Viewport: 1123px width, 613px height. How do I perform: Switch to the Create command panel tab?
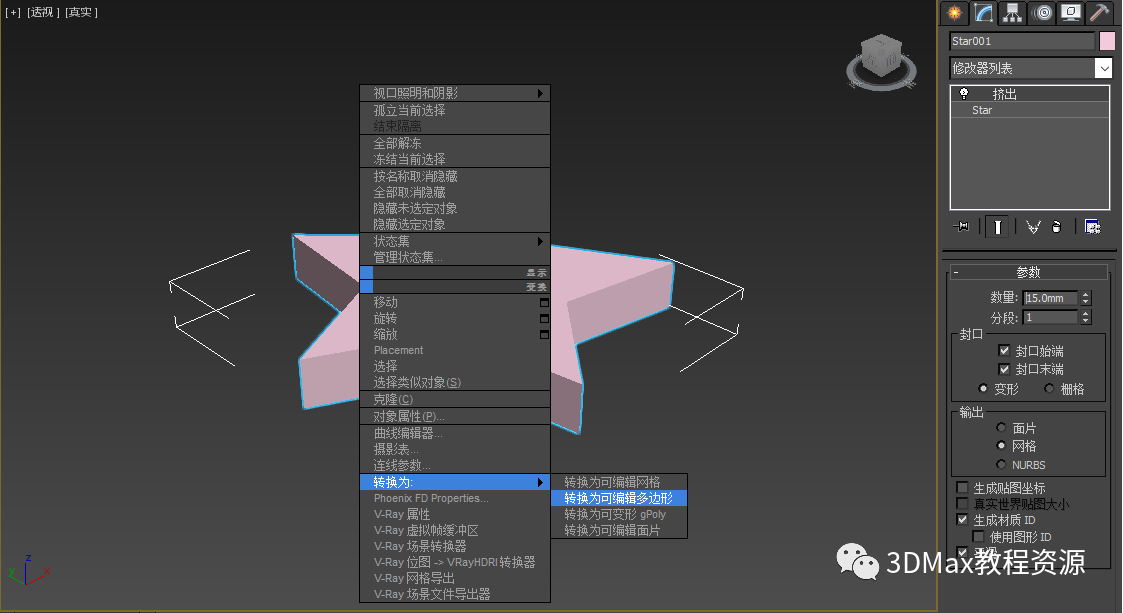click(953, 12)
